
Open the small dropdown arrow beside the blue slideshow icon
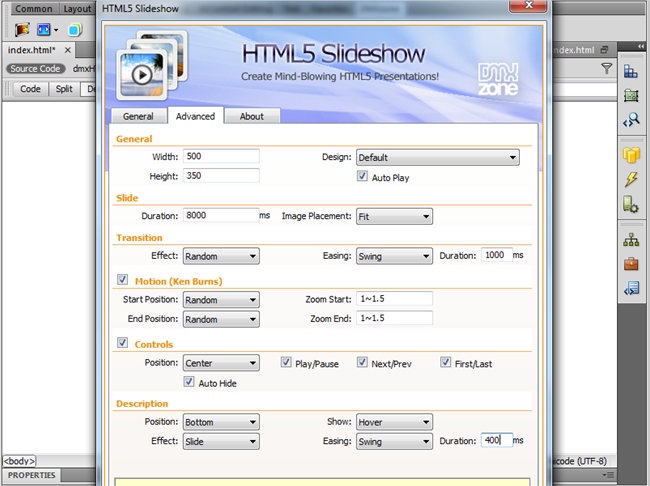(56, 30)
